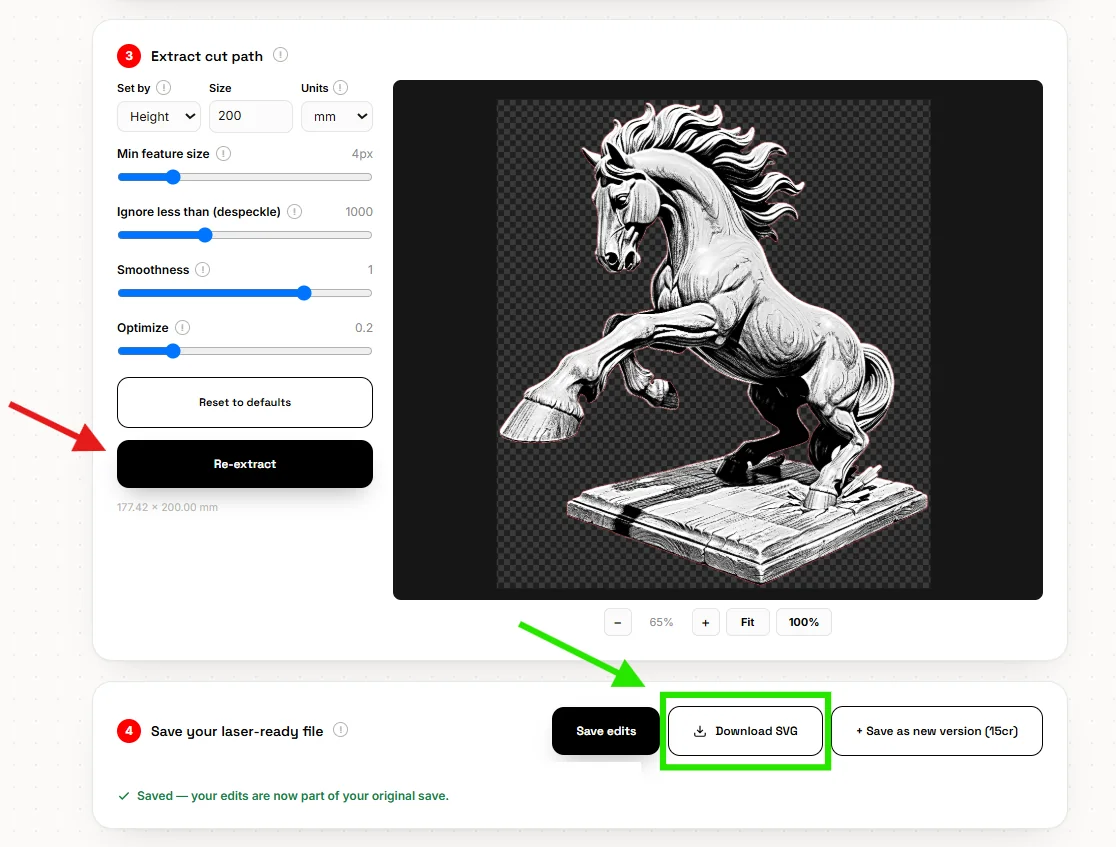Click the Download SVG button
The height and width of the screenshot is (847, 1116).
coord(745,731)
